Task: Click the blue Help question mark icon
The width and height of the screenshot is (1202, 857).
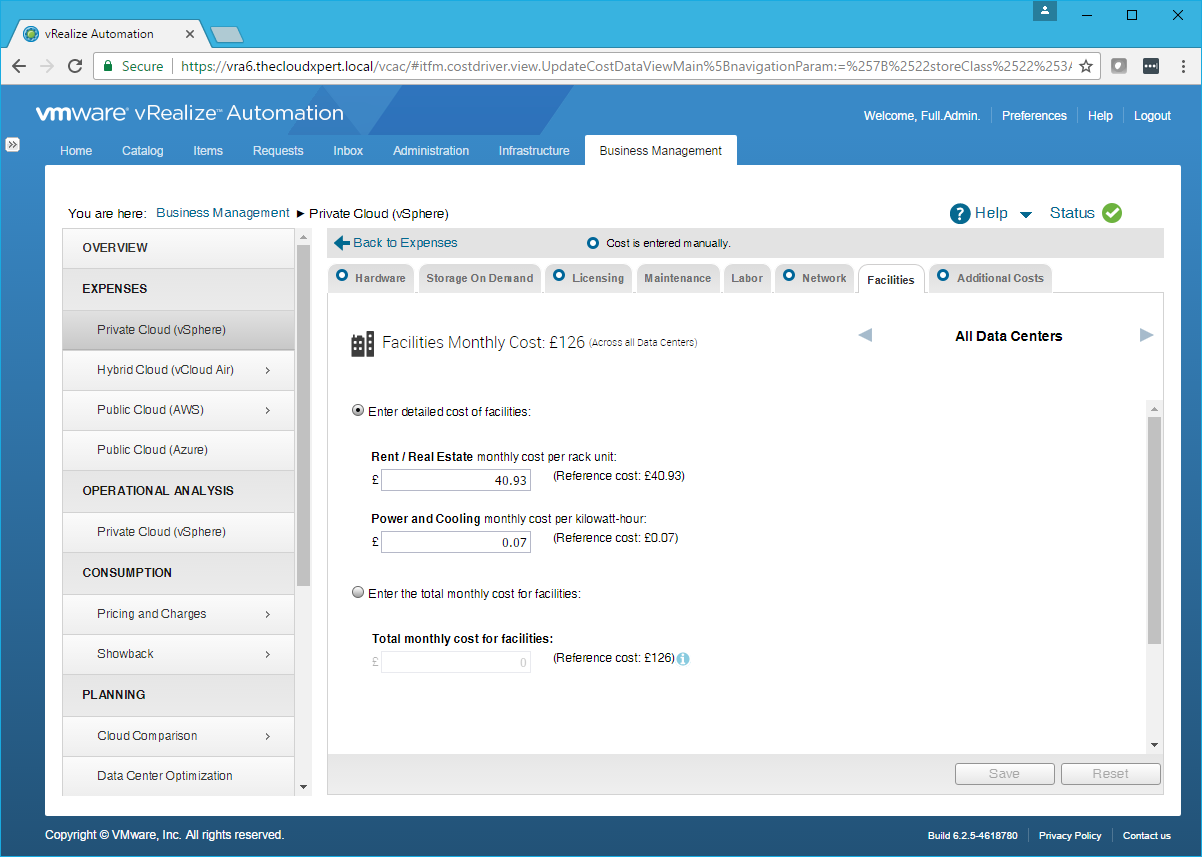Action: [960, 213]
